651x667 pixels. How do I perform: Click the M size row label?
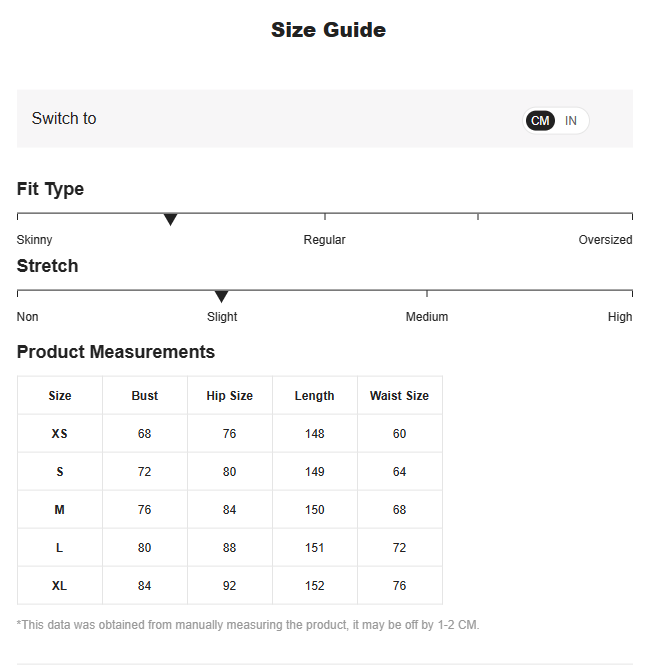coord(60,510)
